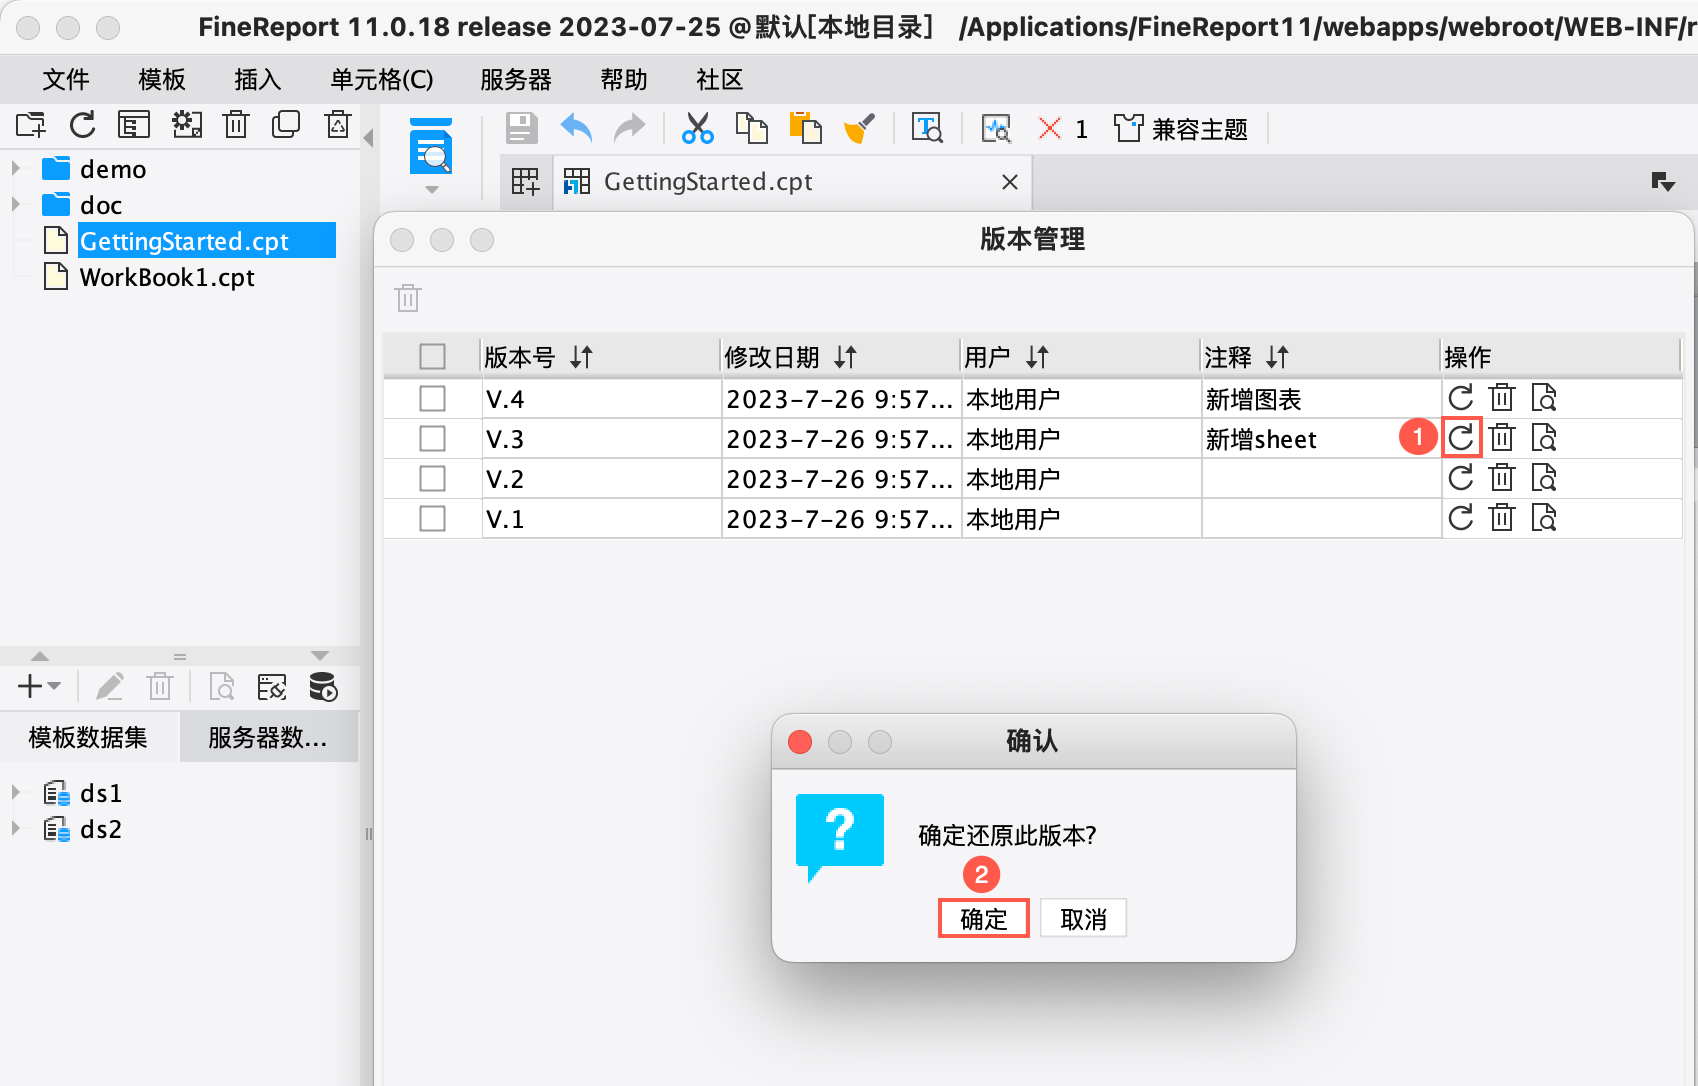The width and height of the screenshot is (1698, 1086).
Task: Open the add dataset plus dropdown
Action: (x=40, y=687)
